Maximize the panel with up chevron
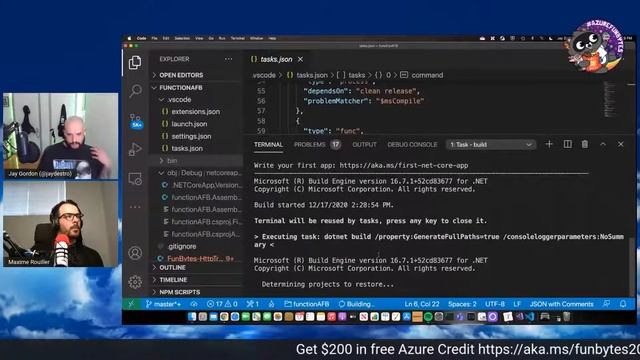The width and height of the screenshot is (640, 360). (x=603, y=144)
